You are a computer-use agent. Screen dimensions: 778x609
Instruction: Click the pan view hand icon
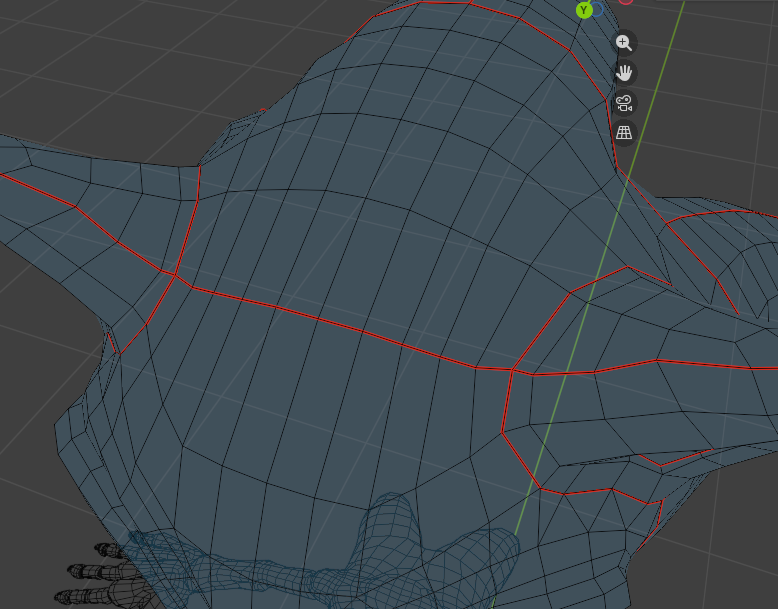pyautogui.click(x=624, y=73)
